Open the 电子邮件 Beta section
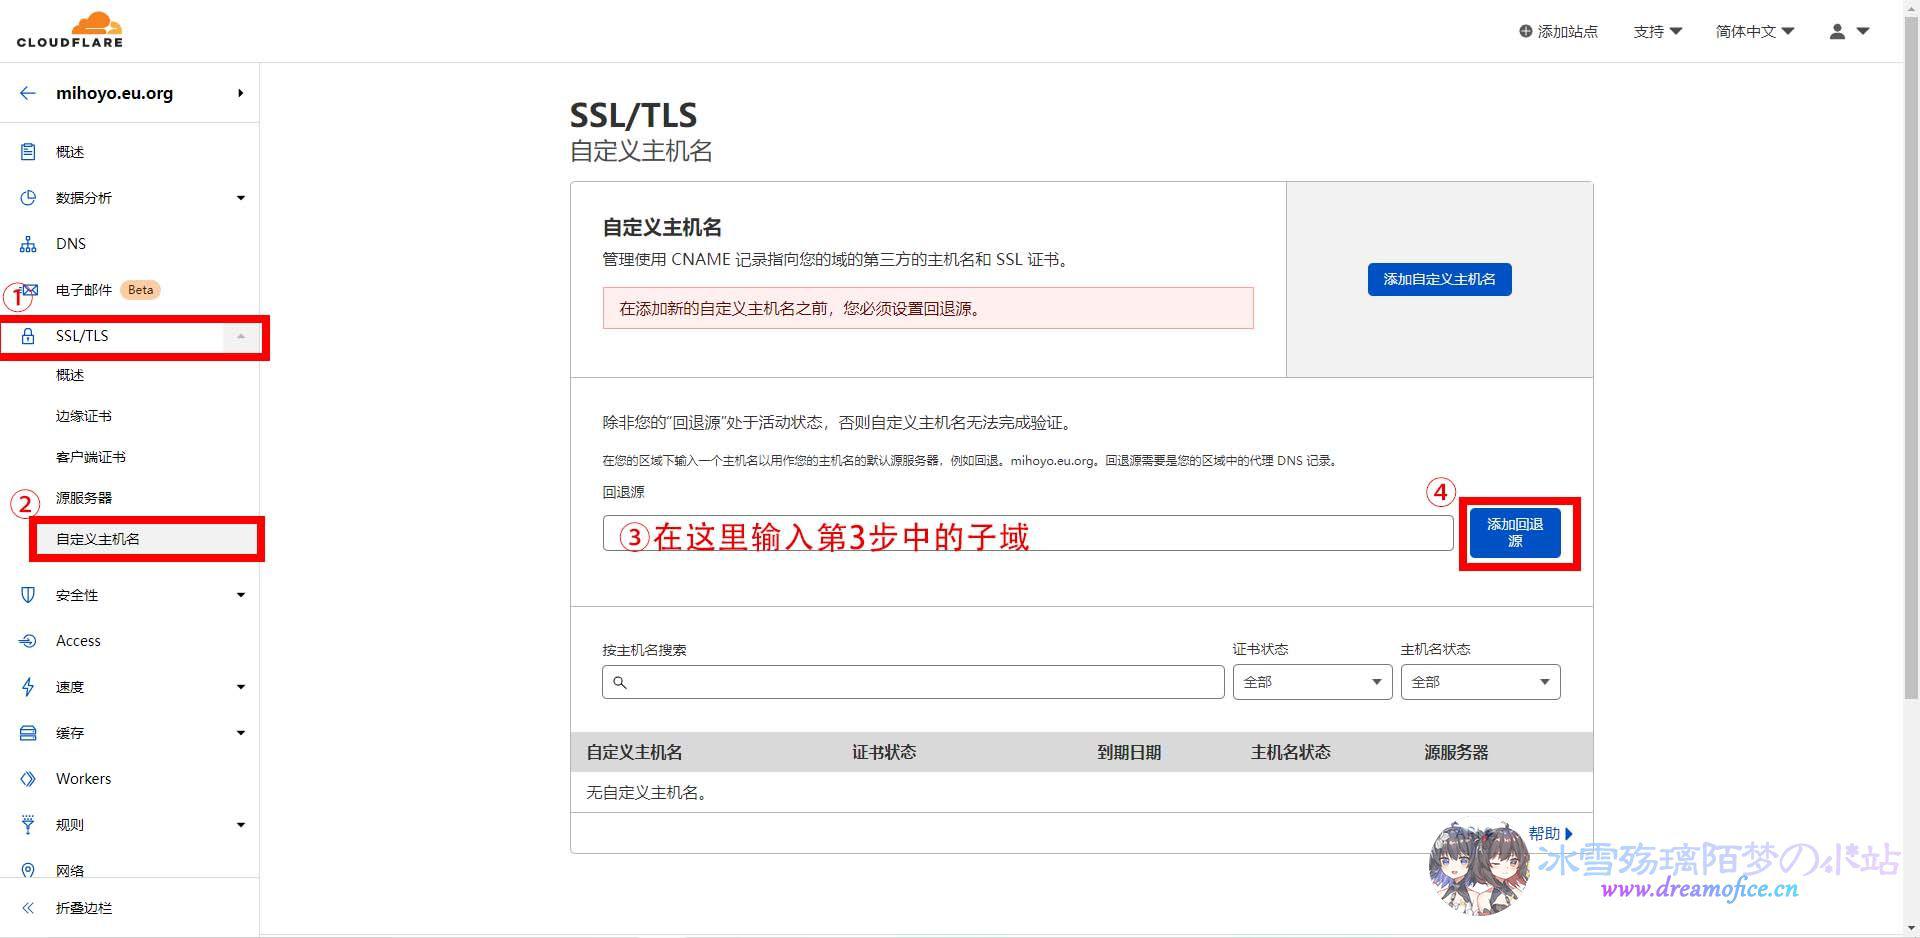The image size is (1920, 938). click(85, 290)
